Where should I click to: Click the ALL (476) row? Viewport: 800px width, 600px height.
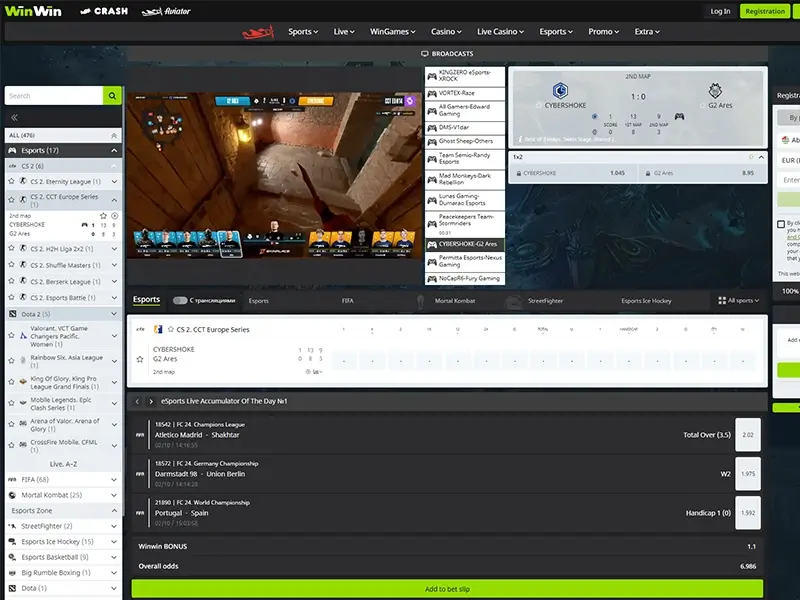click(x=63, y=135)
